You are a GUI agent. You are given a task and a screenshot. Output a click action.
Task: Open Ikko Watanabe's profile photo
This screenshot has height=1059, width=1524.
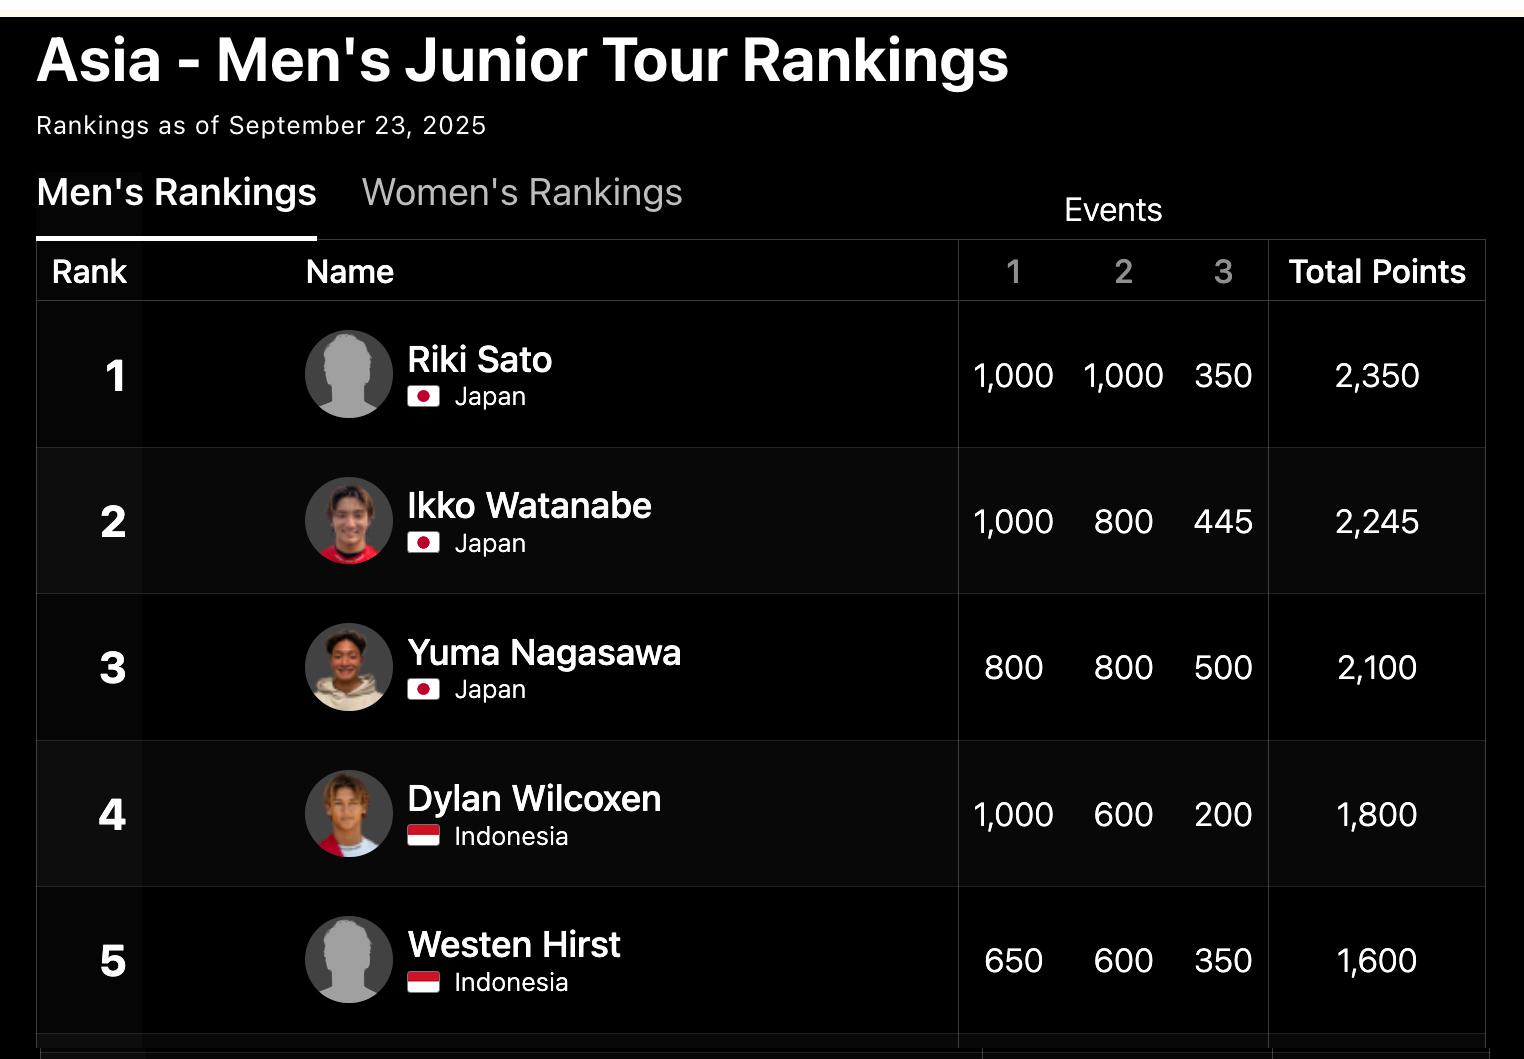coord(349,521)
